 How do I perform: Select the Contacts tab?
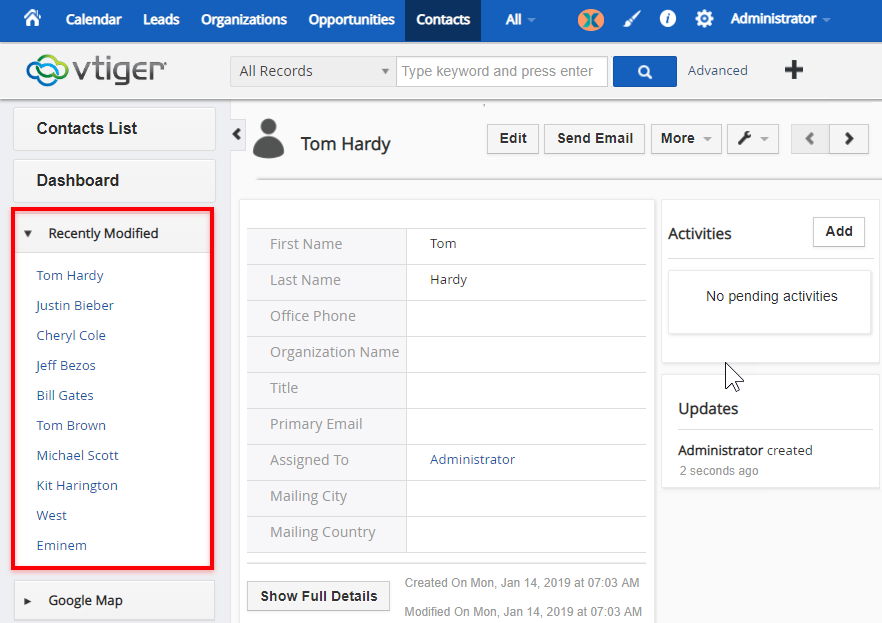(443, 20)
